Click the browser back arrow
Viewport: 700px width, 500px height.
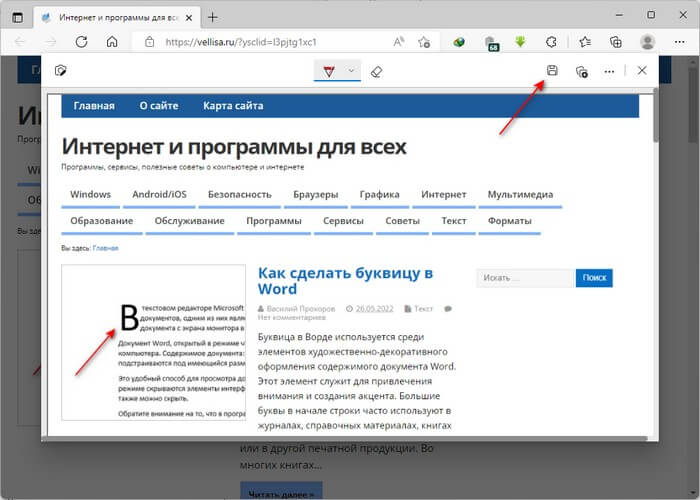[20, 42]
